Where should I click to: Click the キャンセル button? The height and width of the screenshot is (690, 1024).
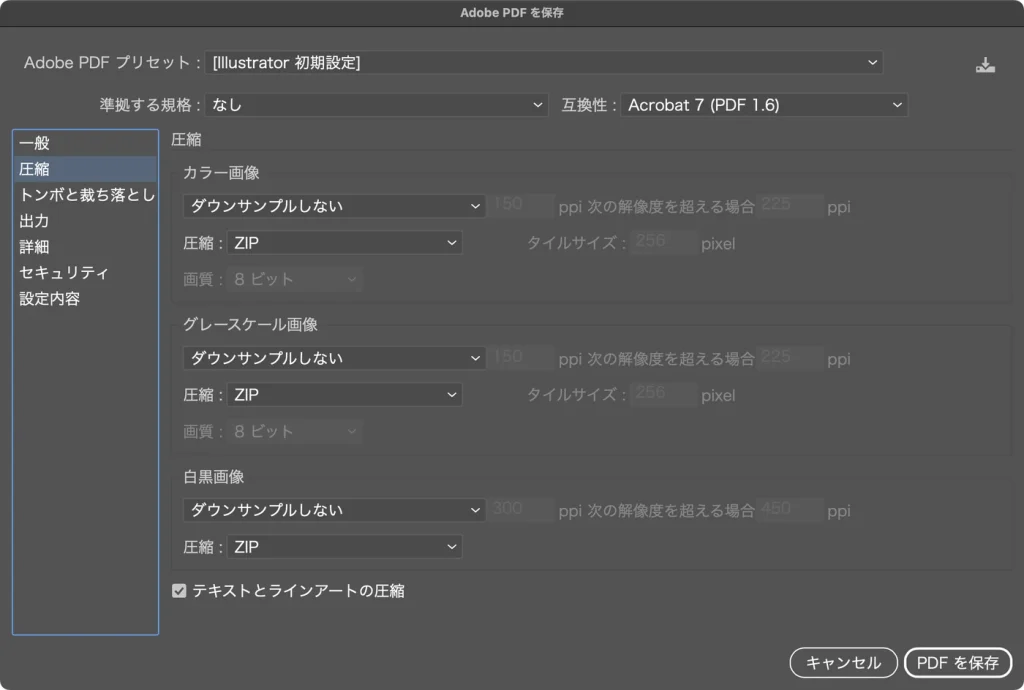843,663
